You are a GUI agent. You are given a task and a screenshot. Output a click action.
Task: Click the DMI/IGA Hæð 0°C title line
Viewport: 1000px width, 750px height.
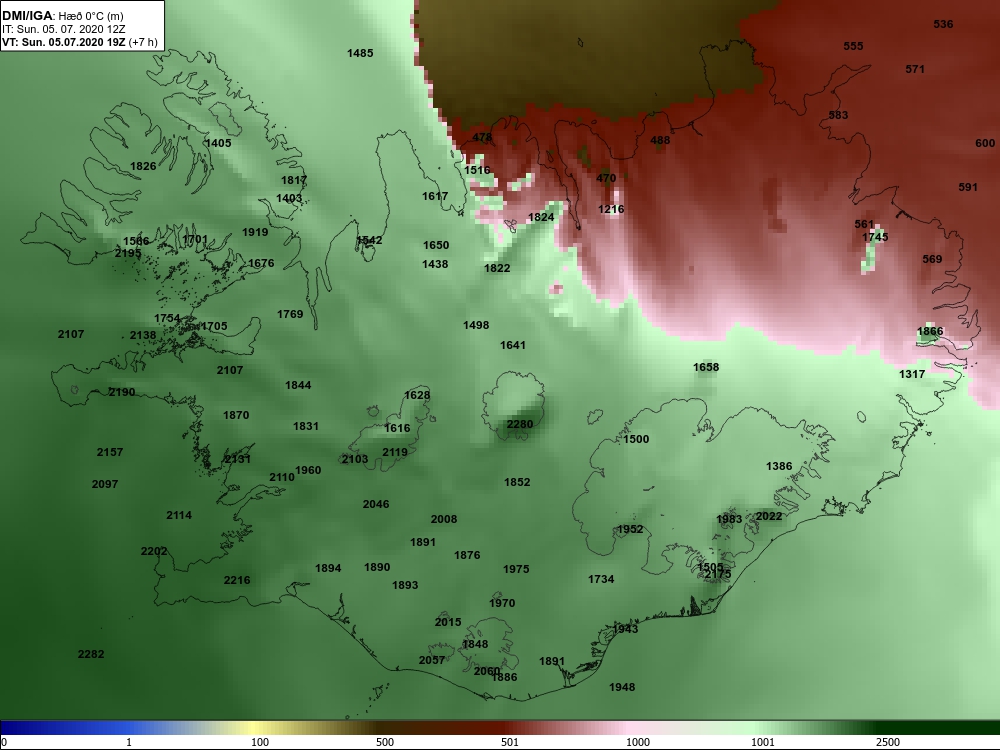point(62,16)
